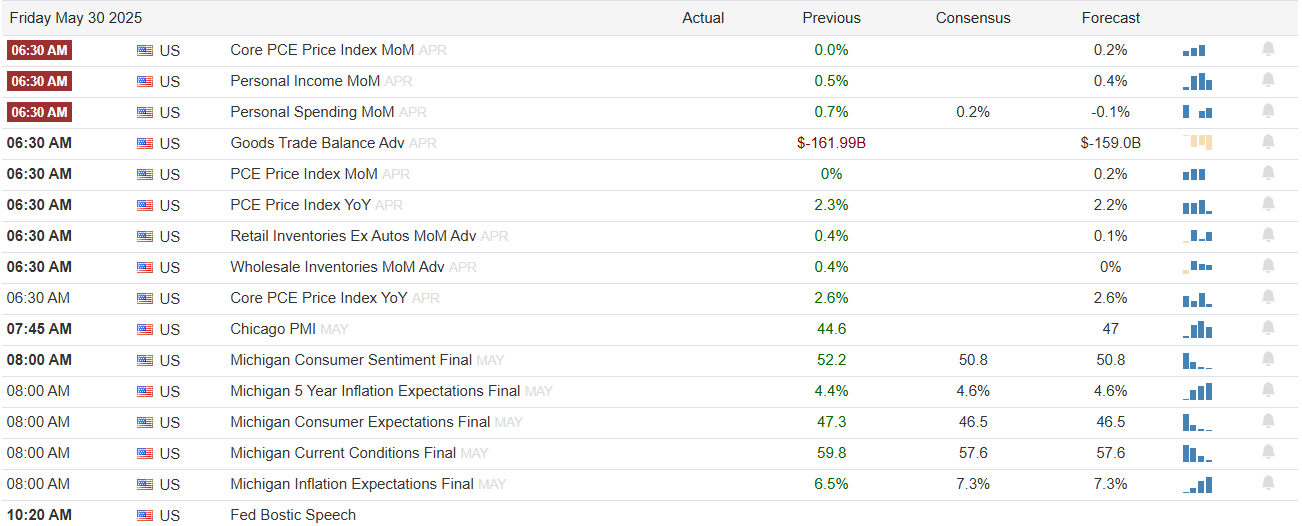Click the Consensus column header
1302x526 pixels.
pyautogui.click(x=973, y=18)
